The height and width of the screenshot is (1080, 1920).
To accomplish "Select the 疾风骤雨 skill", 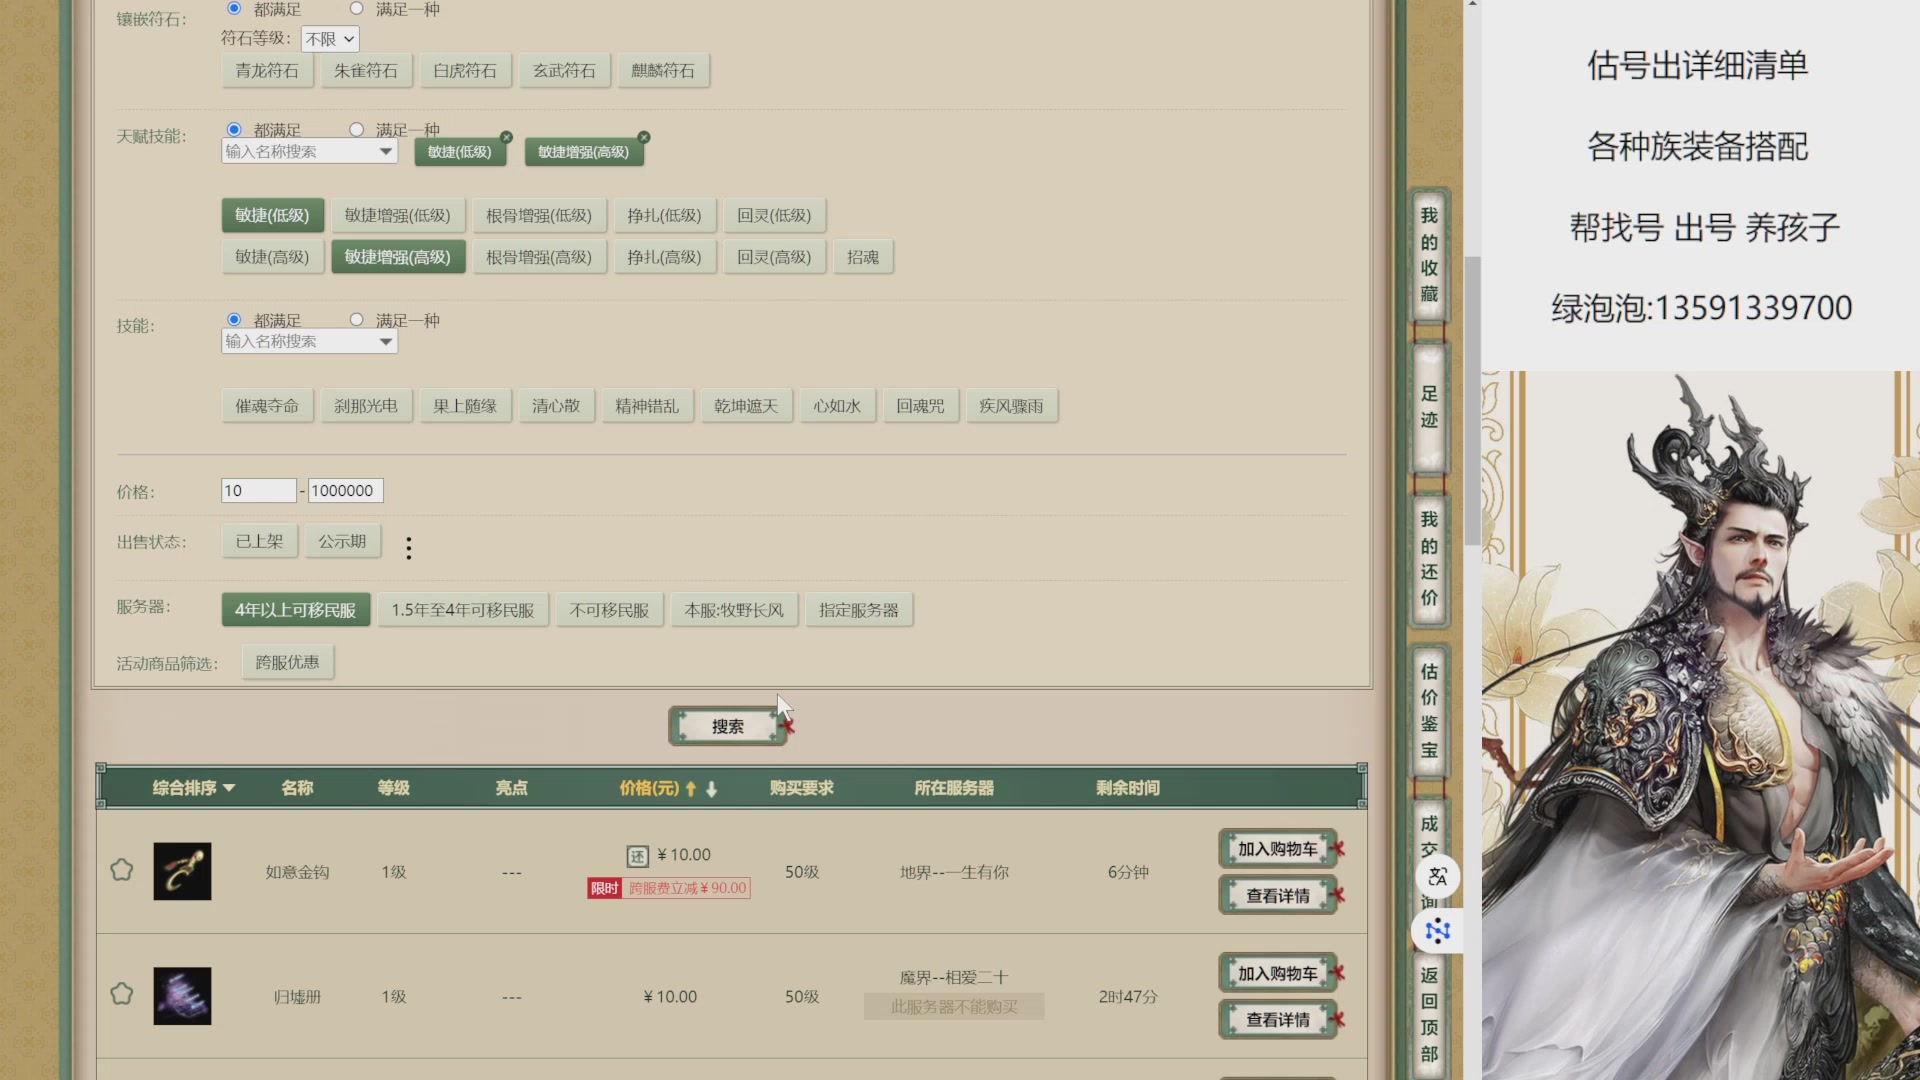I will (x=1011, y=406).
